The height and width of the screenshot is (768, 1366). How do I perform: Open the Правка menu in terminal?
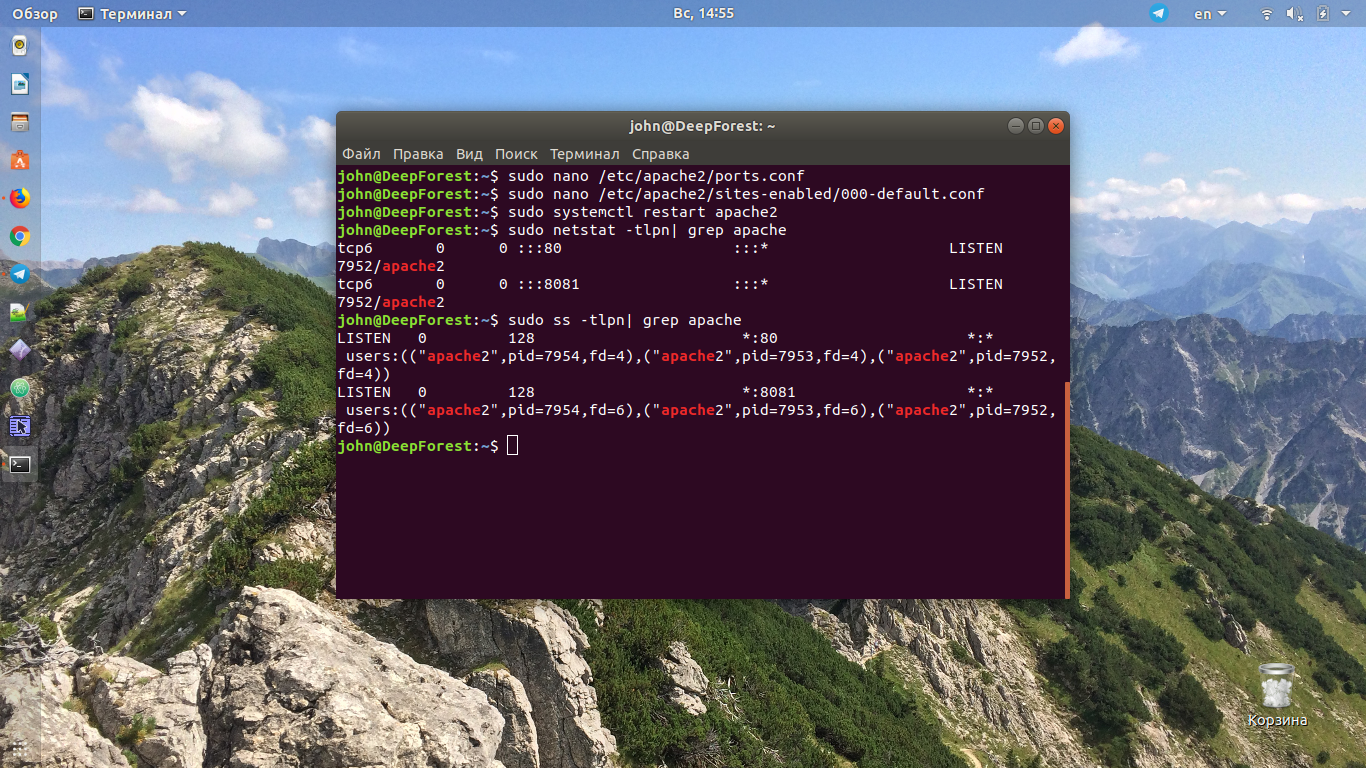[418, 154]
